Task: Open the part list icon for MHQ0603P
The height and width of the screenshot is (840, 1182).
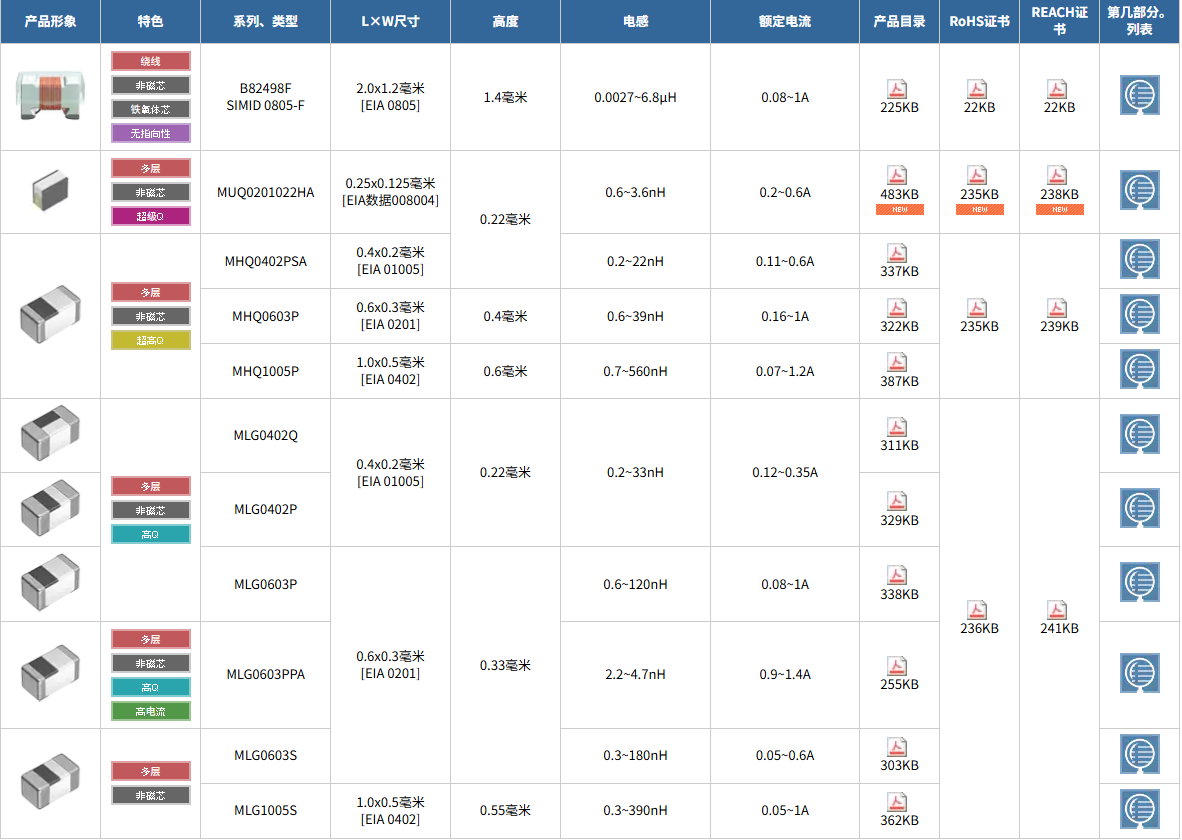Action: coord(1139,314)
